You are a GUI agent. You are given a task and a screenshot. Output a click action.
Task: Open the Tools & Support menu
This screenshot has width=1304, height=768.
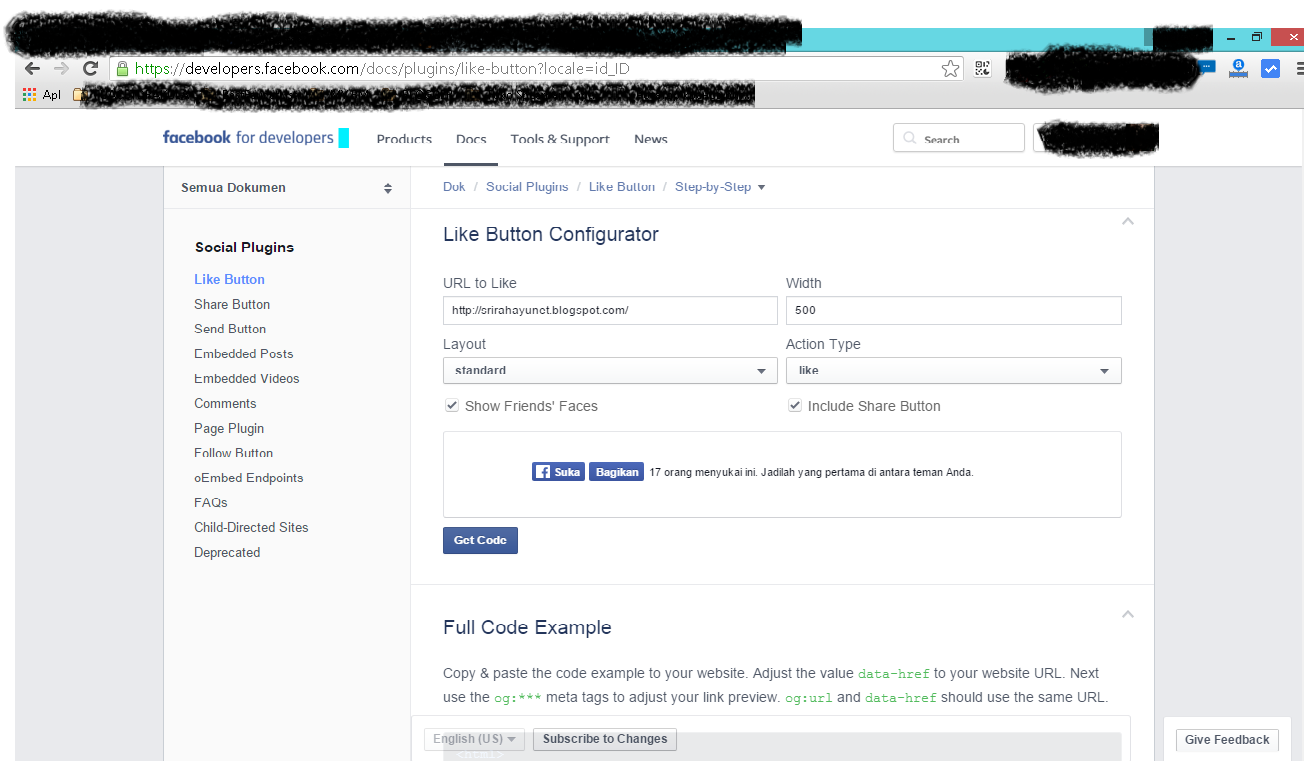point(560,139)
